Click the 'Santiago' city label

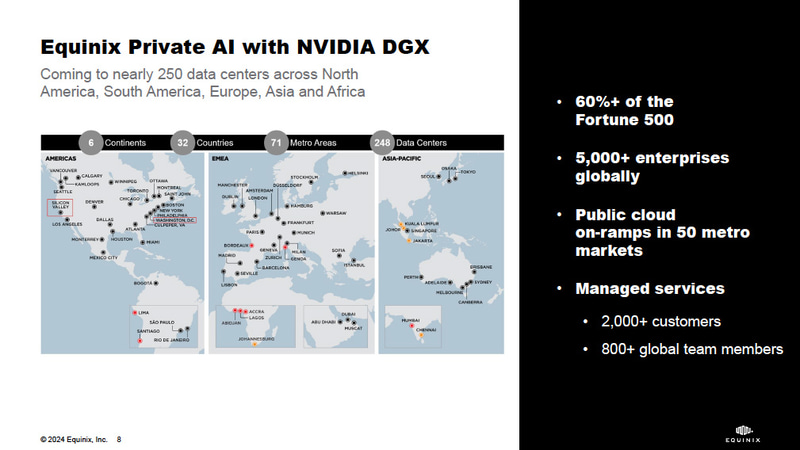click(148, 331)
